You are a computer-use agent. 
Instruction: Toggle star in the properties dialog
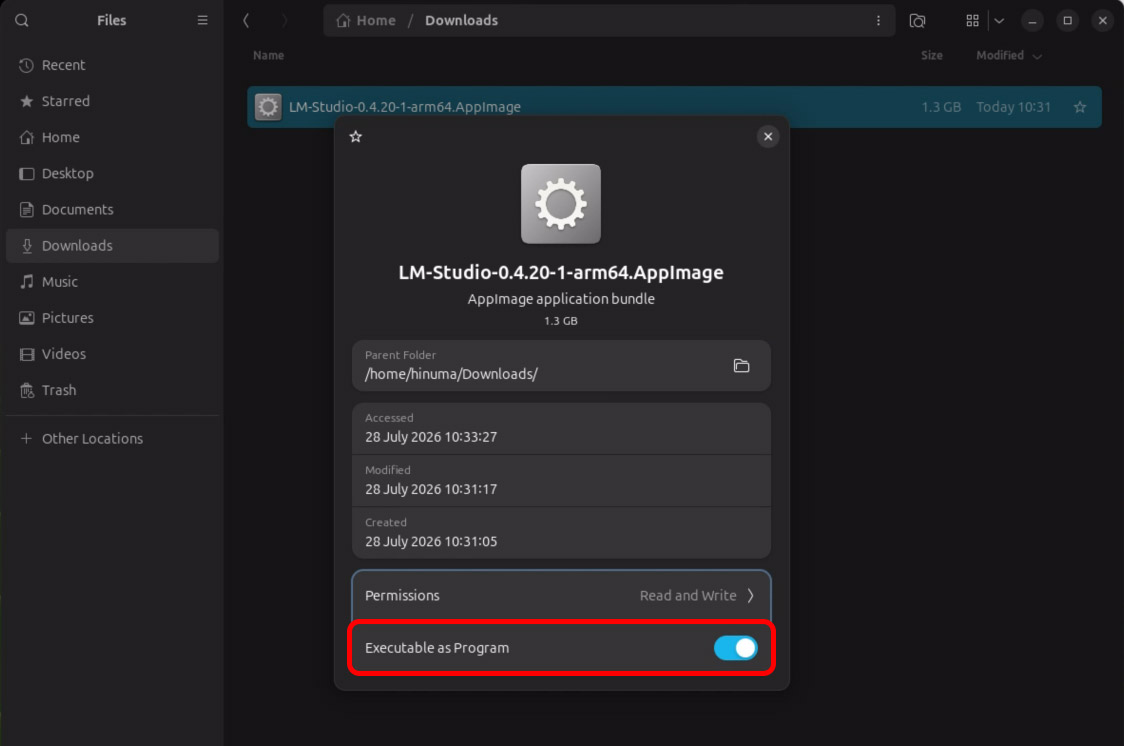[x=356, y=136]
